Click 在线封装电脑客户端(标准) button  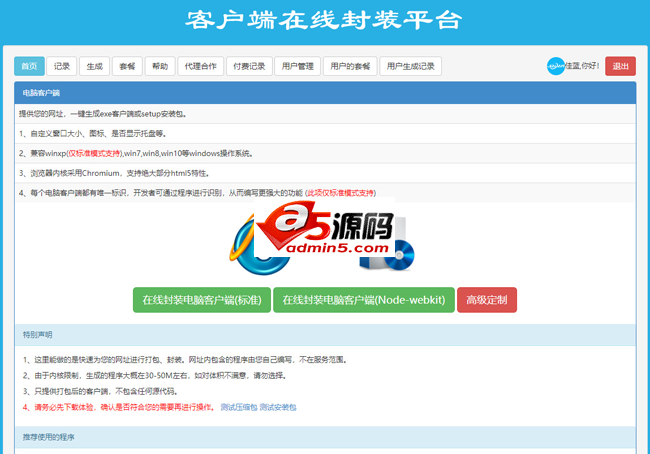coord(202,300)
